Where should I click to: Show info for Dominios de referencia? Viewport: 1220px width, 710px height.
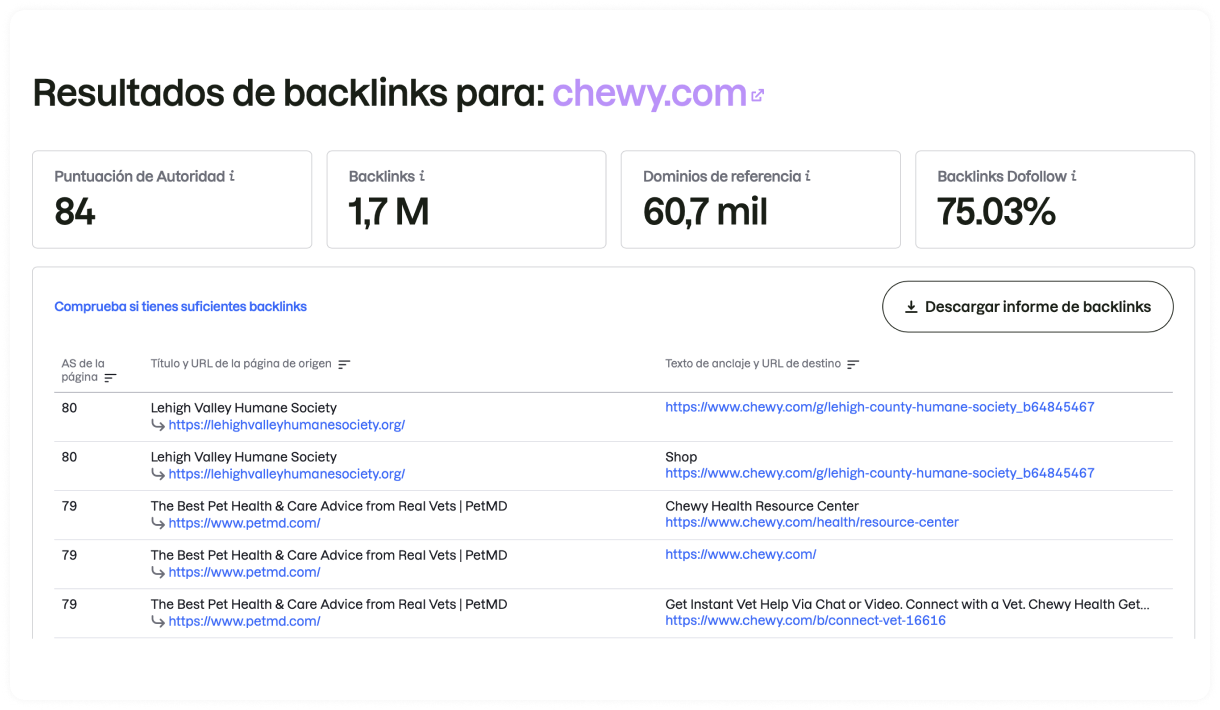(x=808, y=176)
